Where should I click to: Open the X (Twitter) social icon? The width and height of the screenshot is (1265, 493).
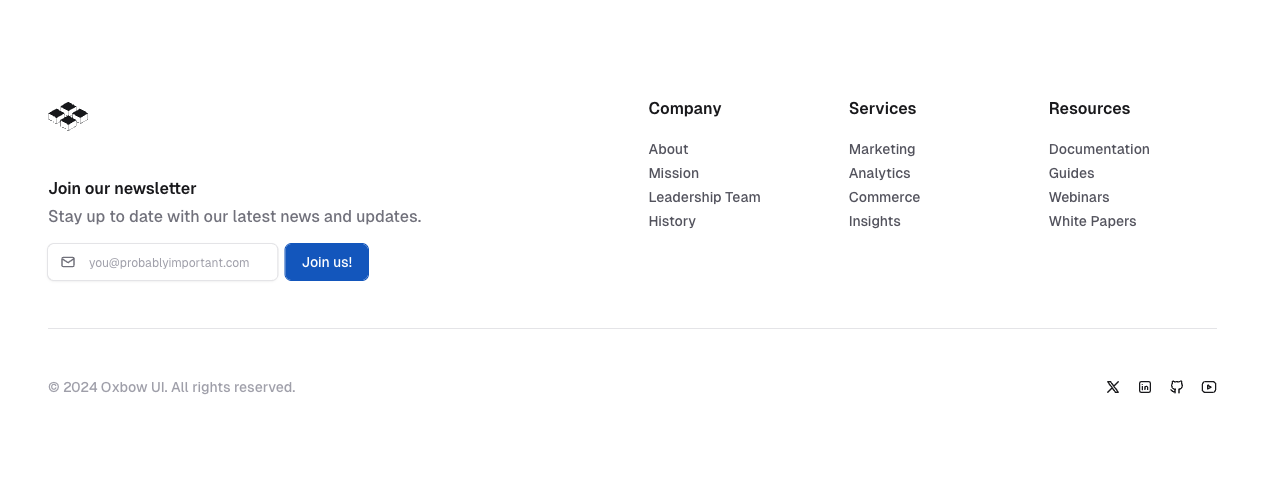click(x=1113, y=387)
